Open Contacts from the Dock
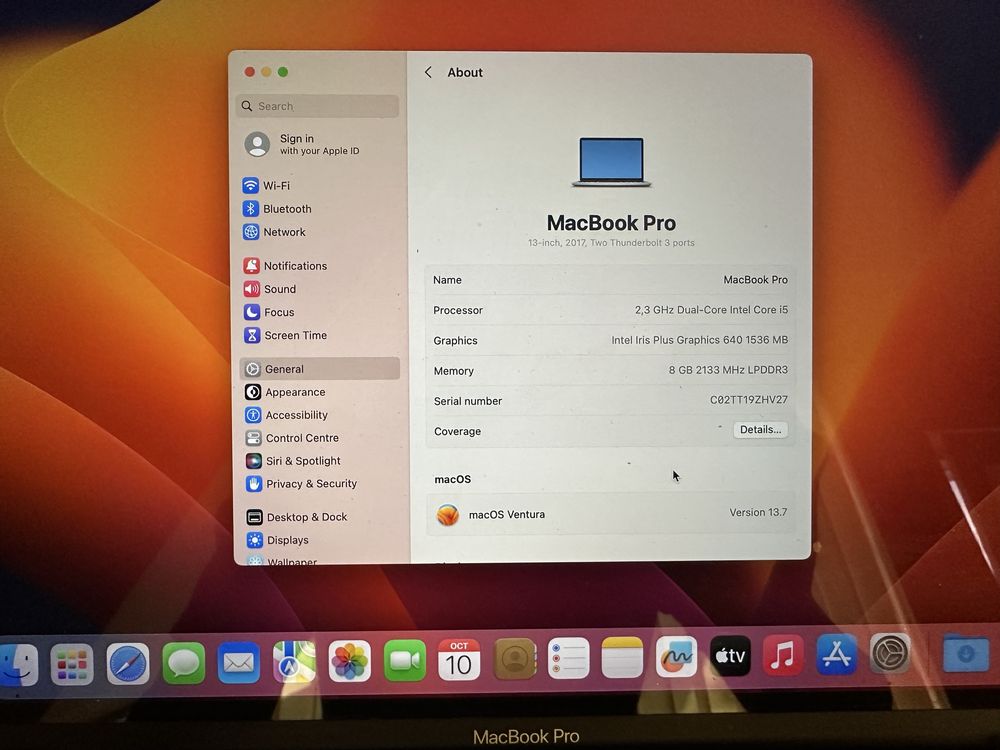 tap(515, 659)
